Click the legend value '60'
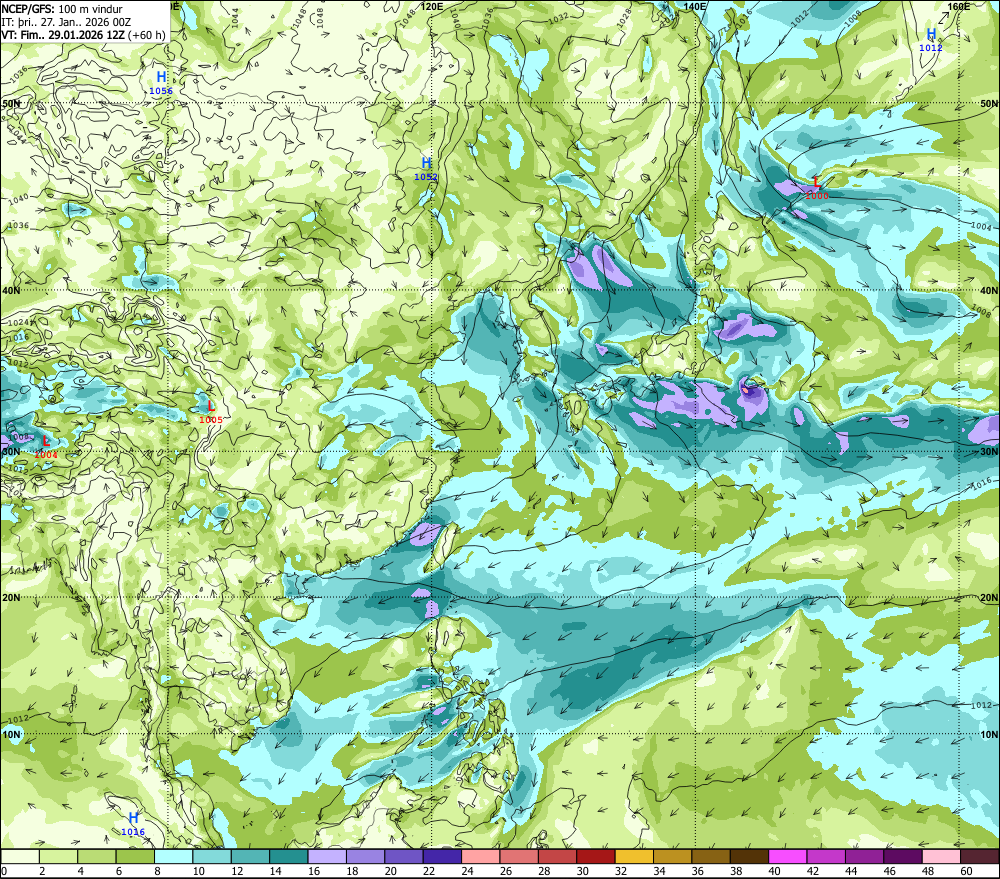Viewport: 1000px width, 879px height. coord(967,871)
